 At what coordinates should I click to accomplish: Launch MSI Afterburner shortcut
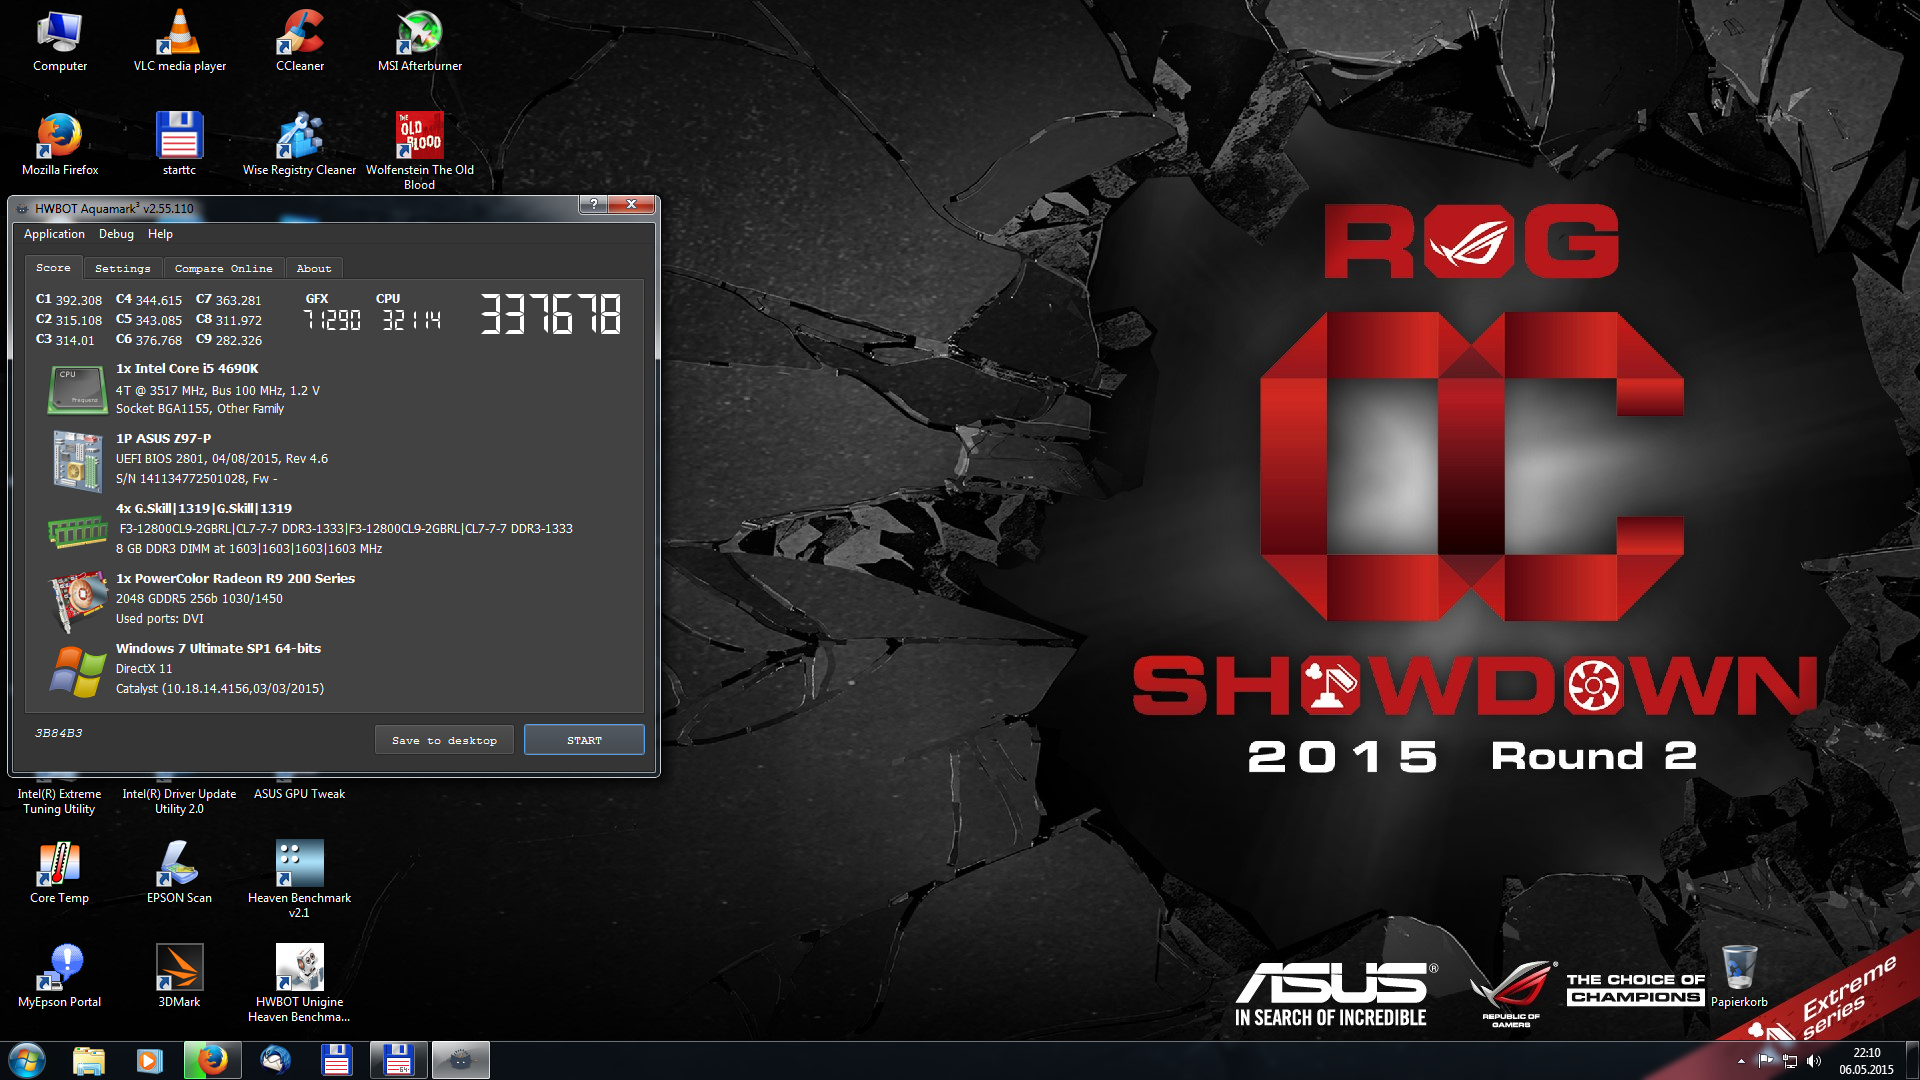click(420, 40)
